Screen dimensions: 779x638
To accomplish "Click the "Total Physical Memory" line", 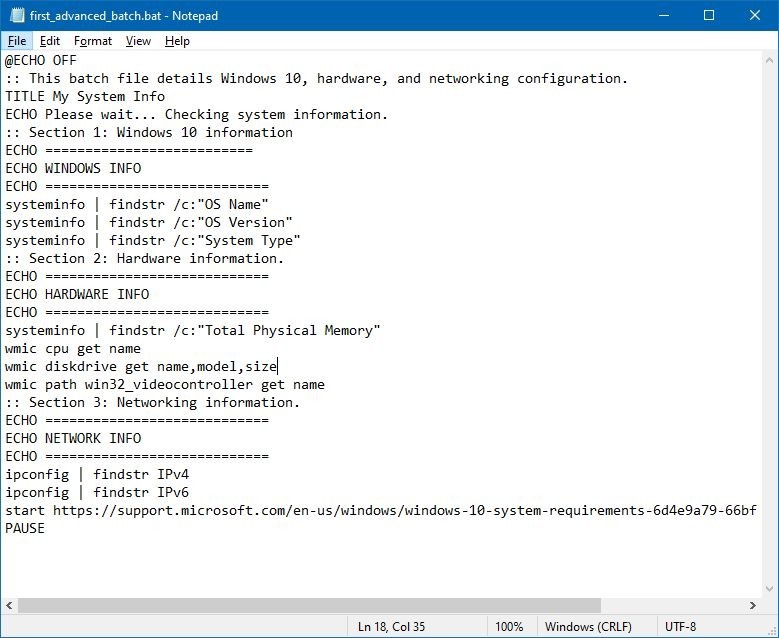I will (x=193, y=330).
